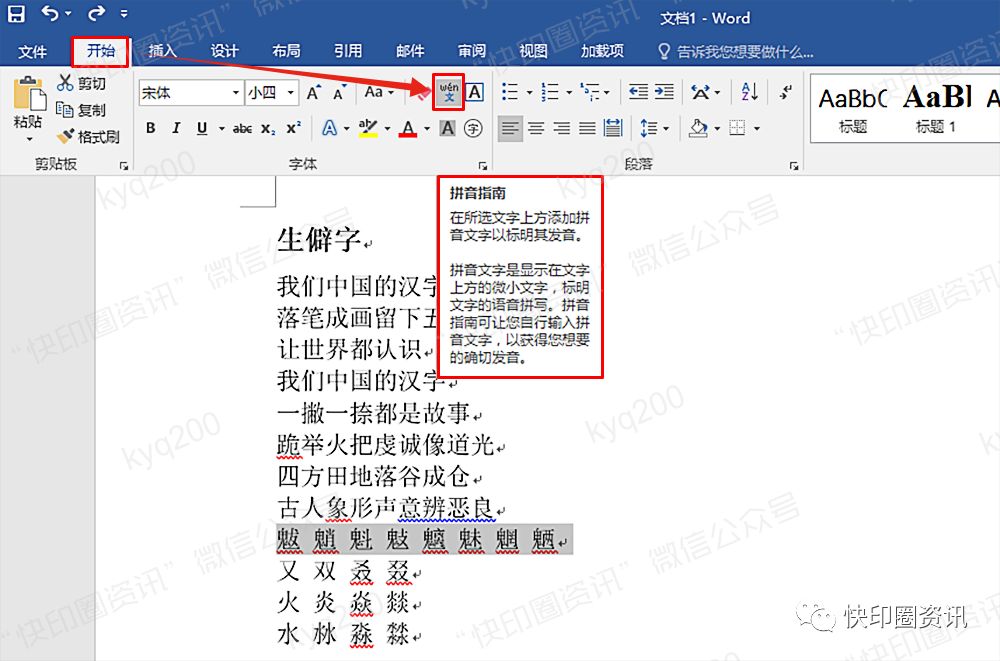1000x661 pixels.
Task: Open the line spacing dropdown
Action: (x=651, y=128)
